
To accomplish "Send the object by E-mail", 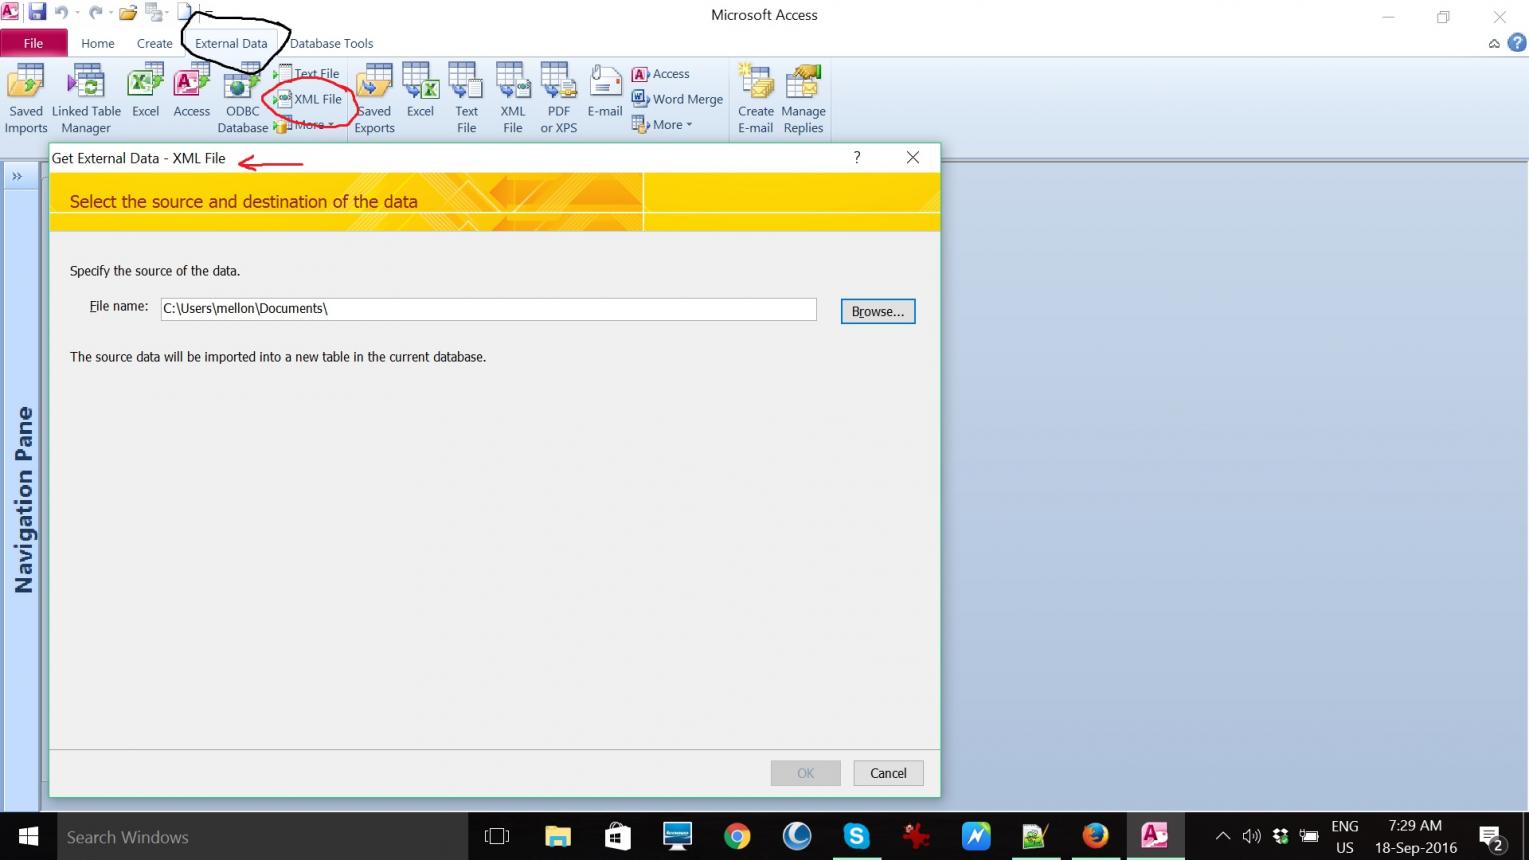I will pos(605,92).
